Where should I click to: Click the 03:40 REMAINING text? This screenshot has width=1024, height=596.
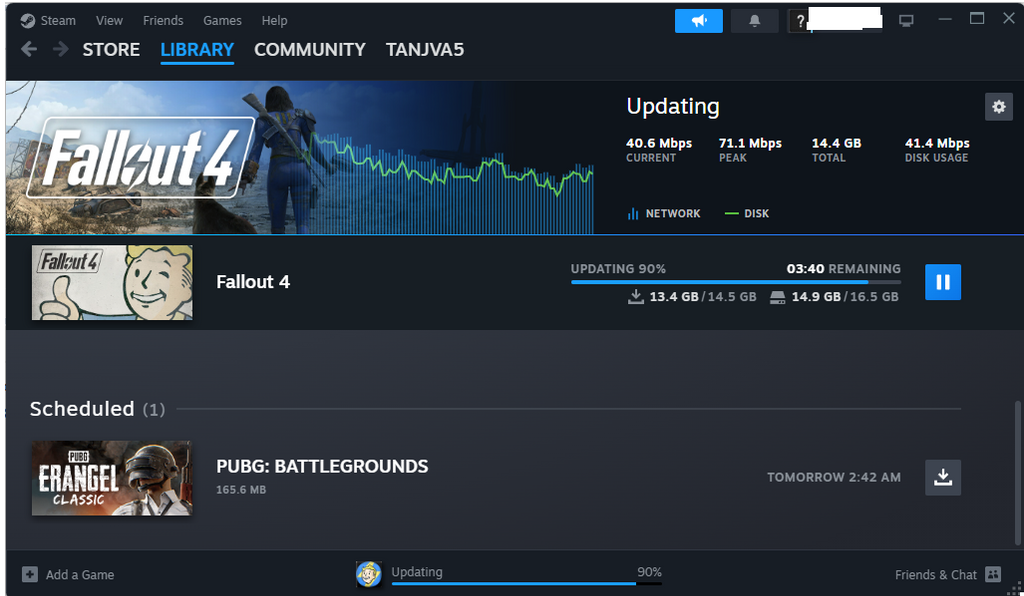843,268
